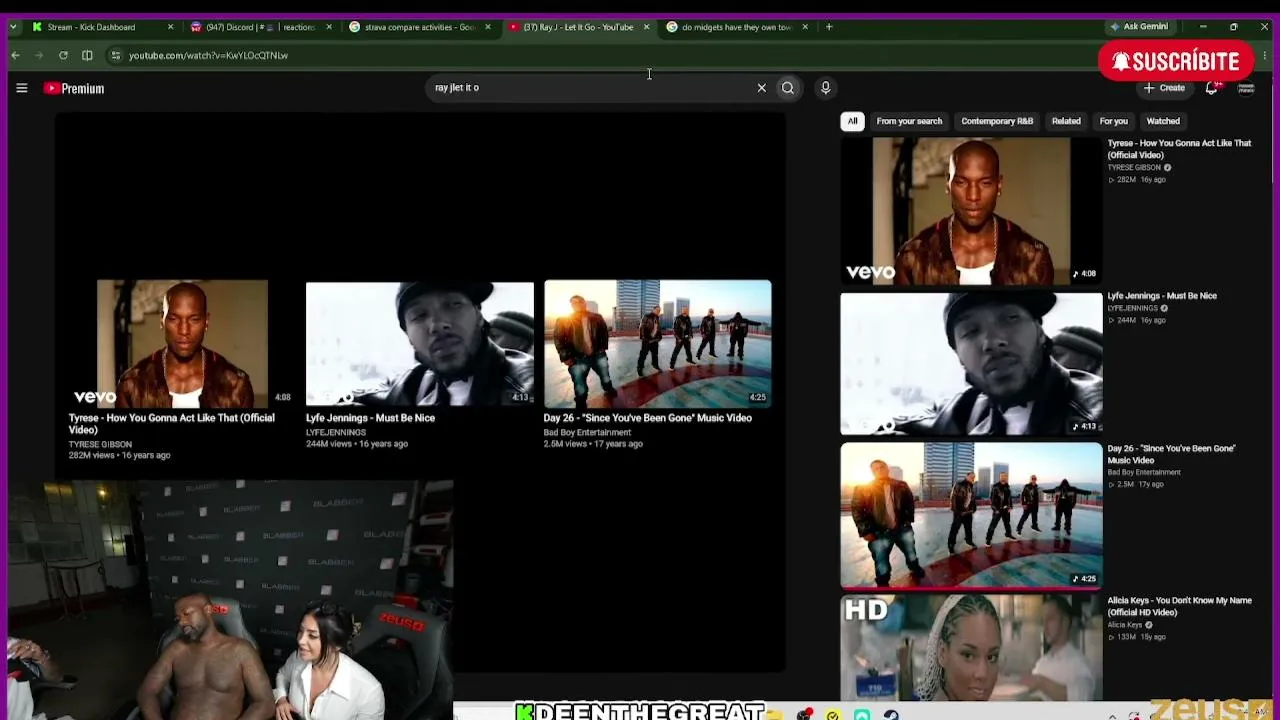
Task: Click the Suscríbite subscribe button
Action: tap(1176, 62)
